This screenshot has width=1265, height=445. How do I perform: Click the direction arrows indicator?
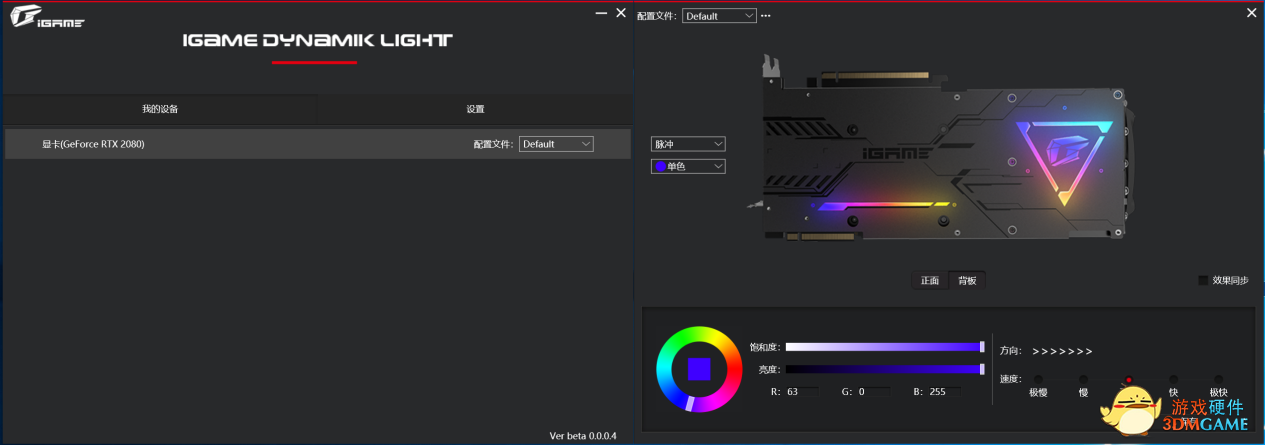1062,351
